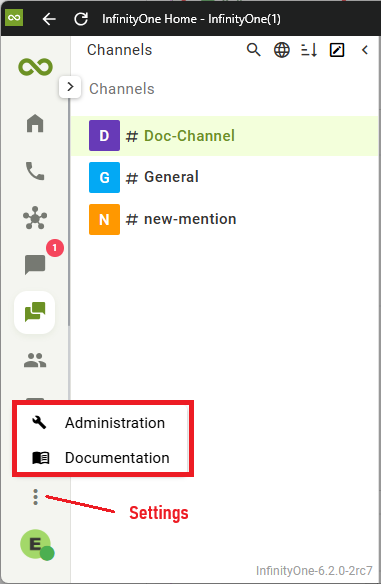
Task: Click the red notification badge showing 1
Action: point(55,248)
